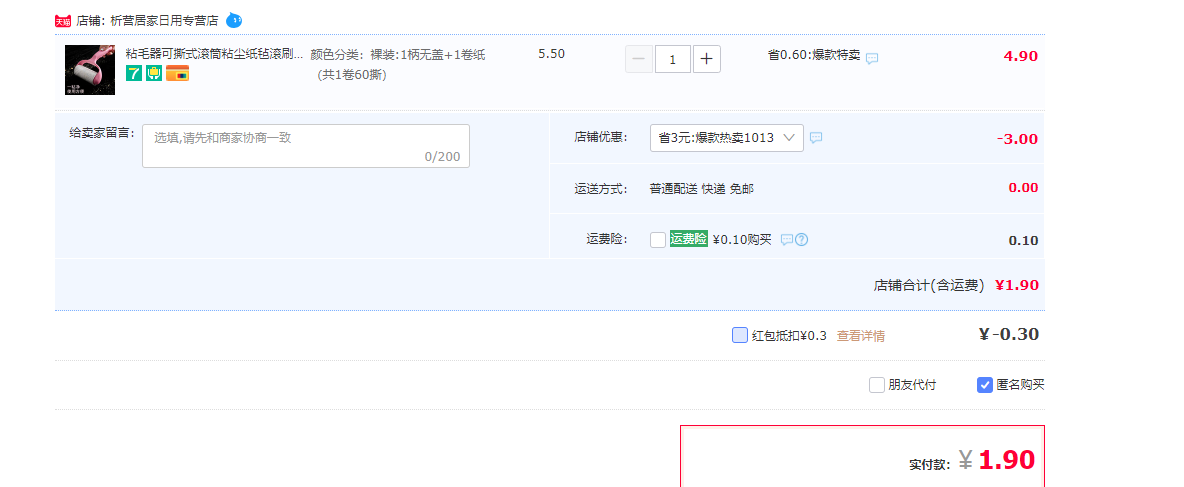This screenshot has height=487, width=1184.
Task: Decrease quantity with the minus button
Action: [639, 59]
